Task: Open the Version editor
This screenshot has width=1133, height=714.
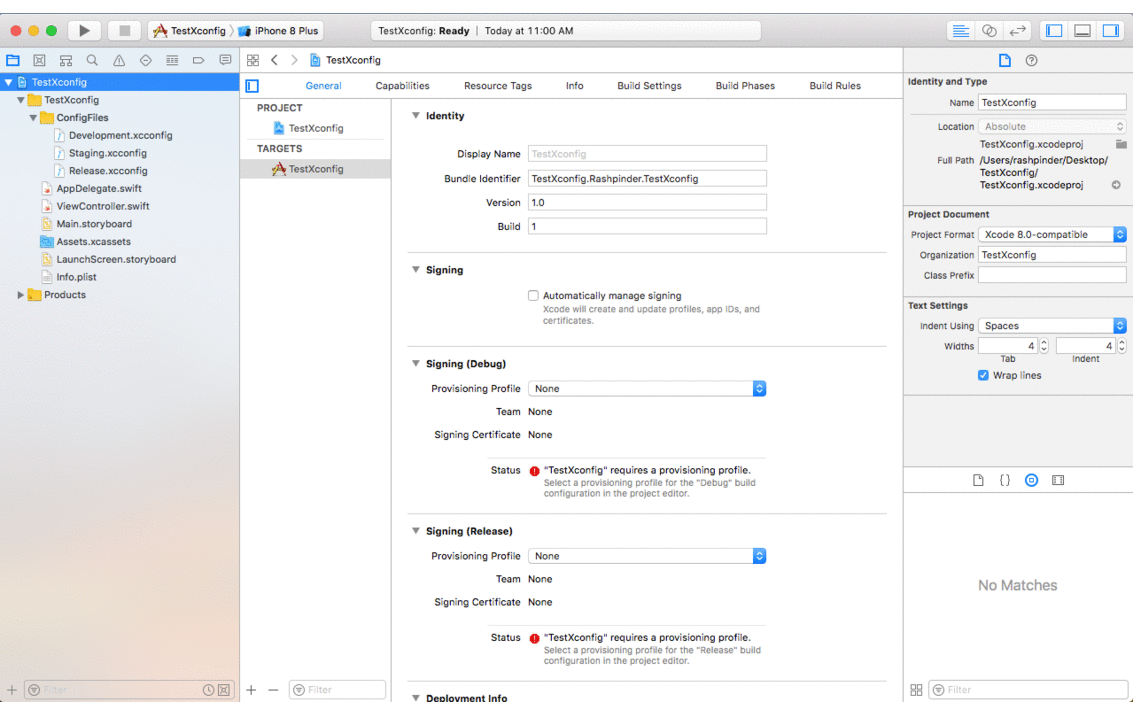Action: click(x=1017, y=30)
